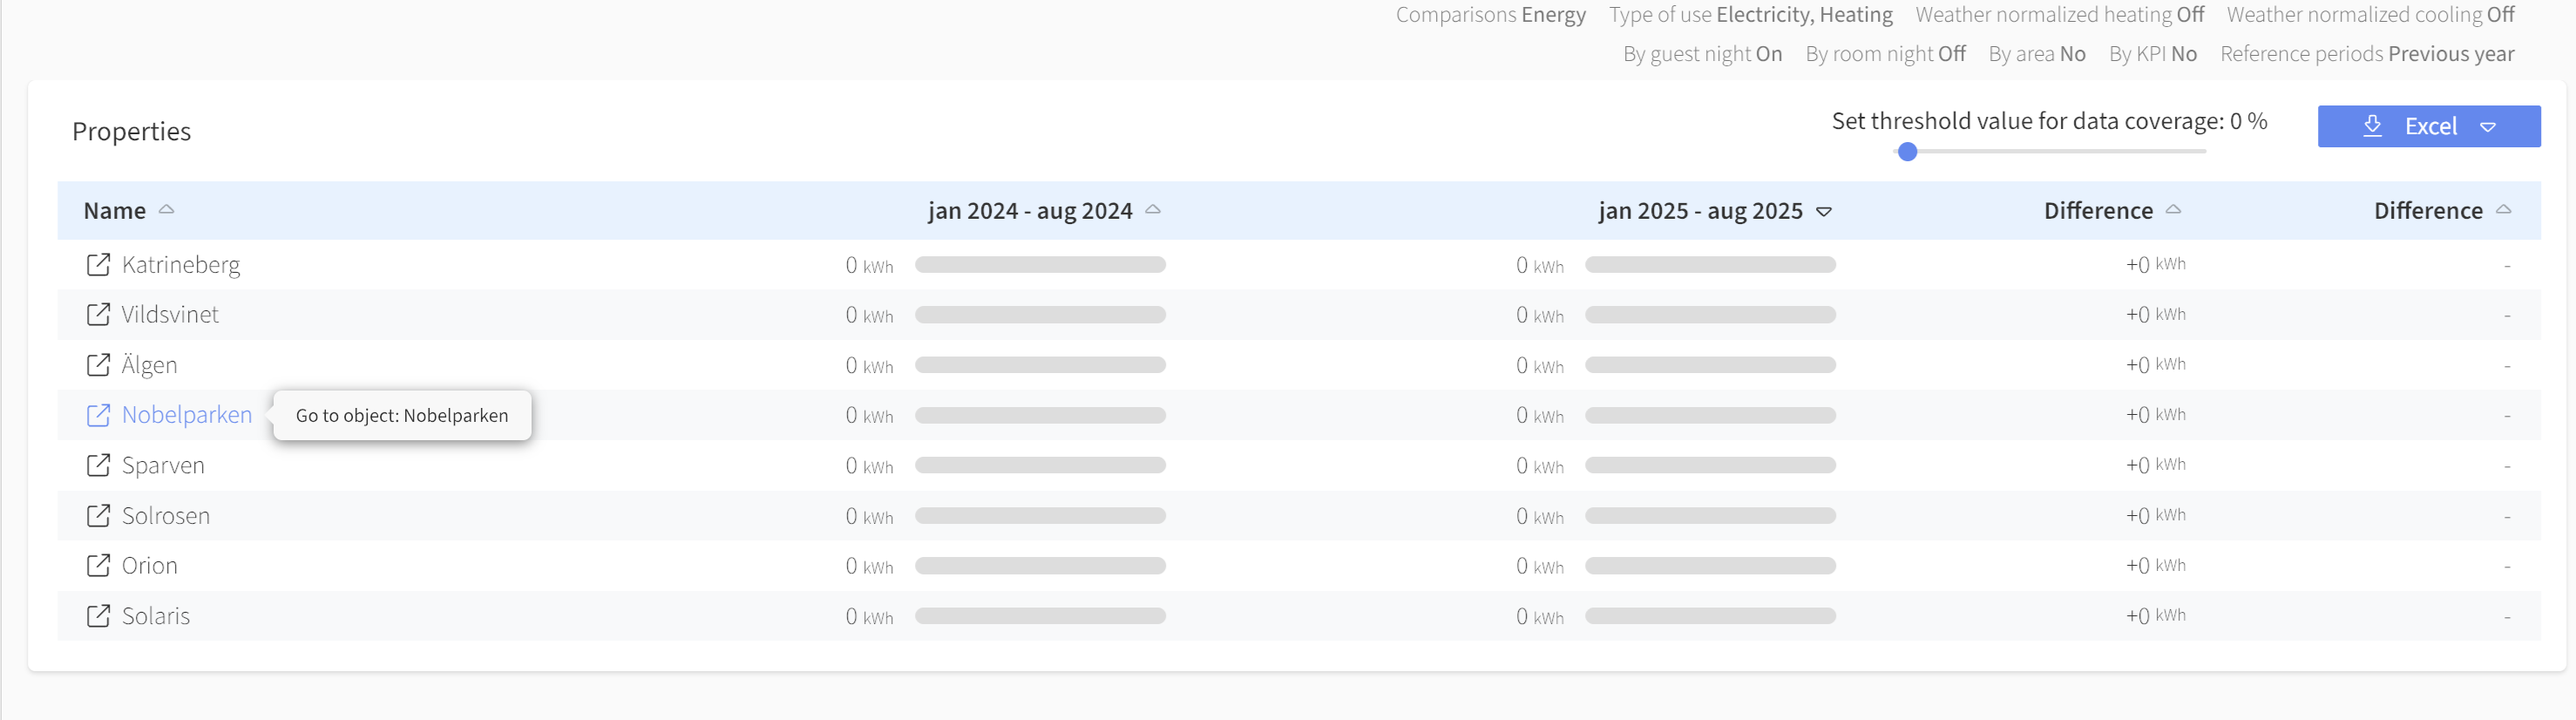This screenshot has width=2576, height=720.
Task: Open Sparven using its link icon
Action: pos(98,465)
